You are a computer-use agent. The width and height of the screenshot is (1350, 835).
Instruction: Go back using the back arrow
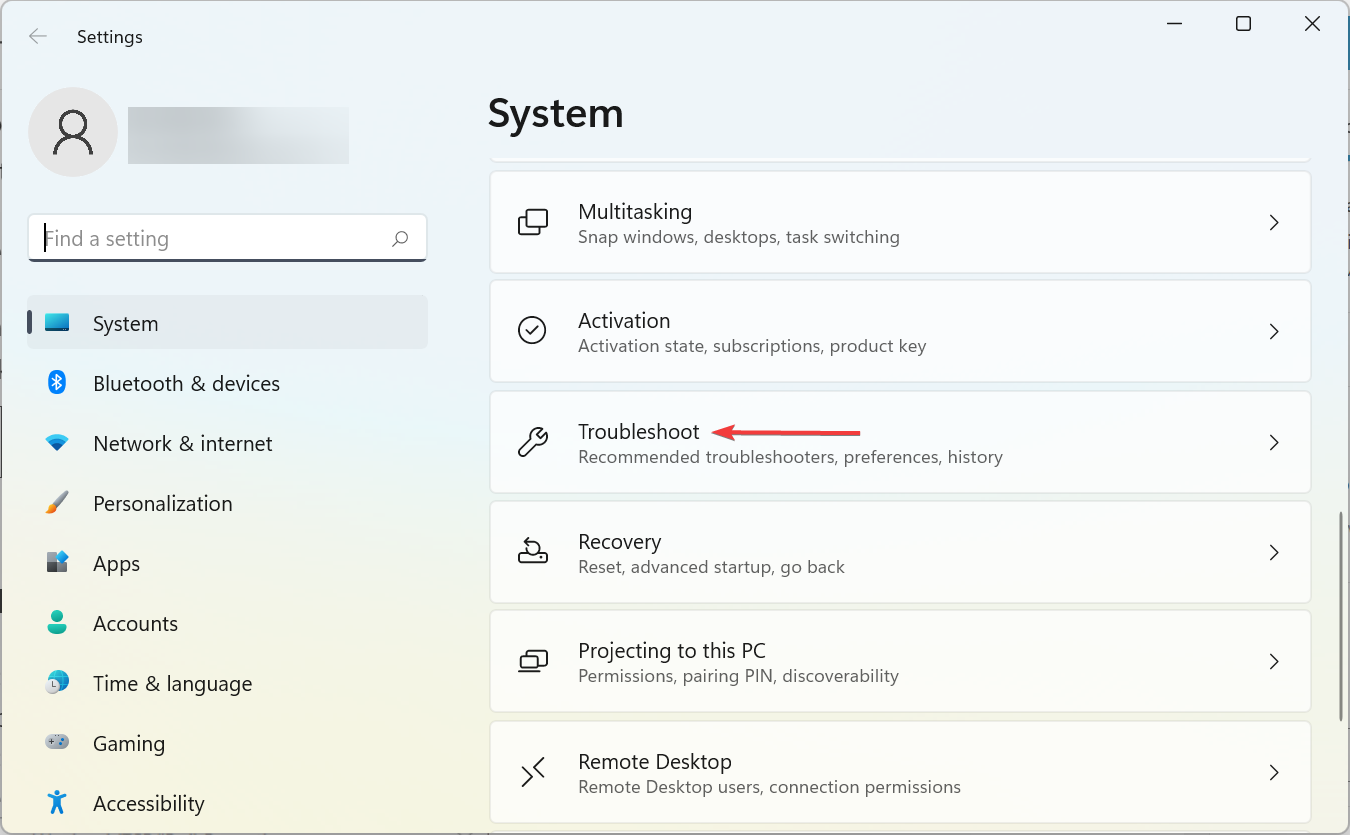(38, 37)
